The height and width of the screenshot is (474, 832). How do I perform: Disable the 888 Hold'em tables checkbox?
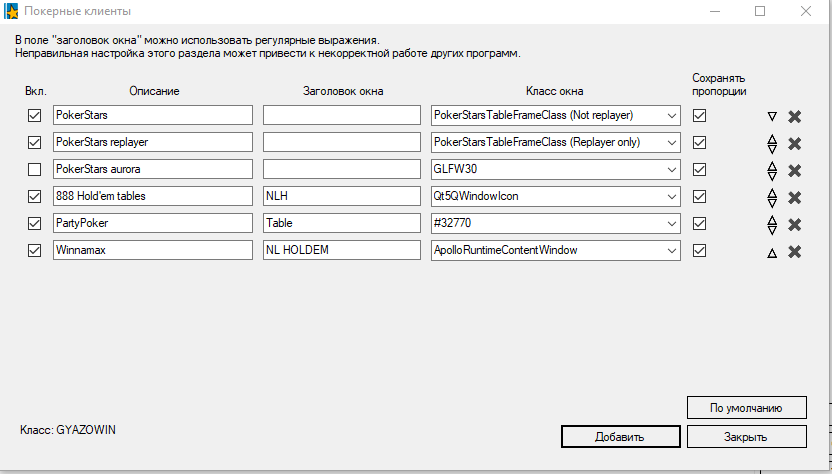coord(34,196)
